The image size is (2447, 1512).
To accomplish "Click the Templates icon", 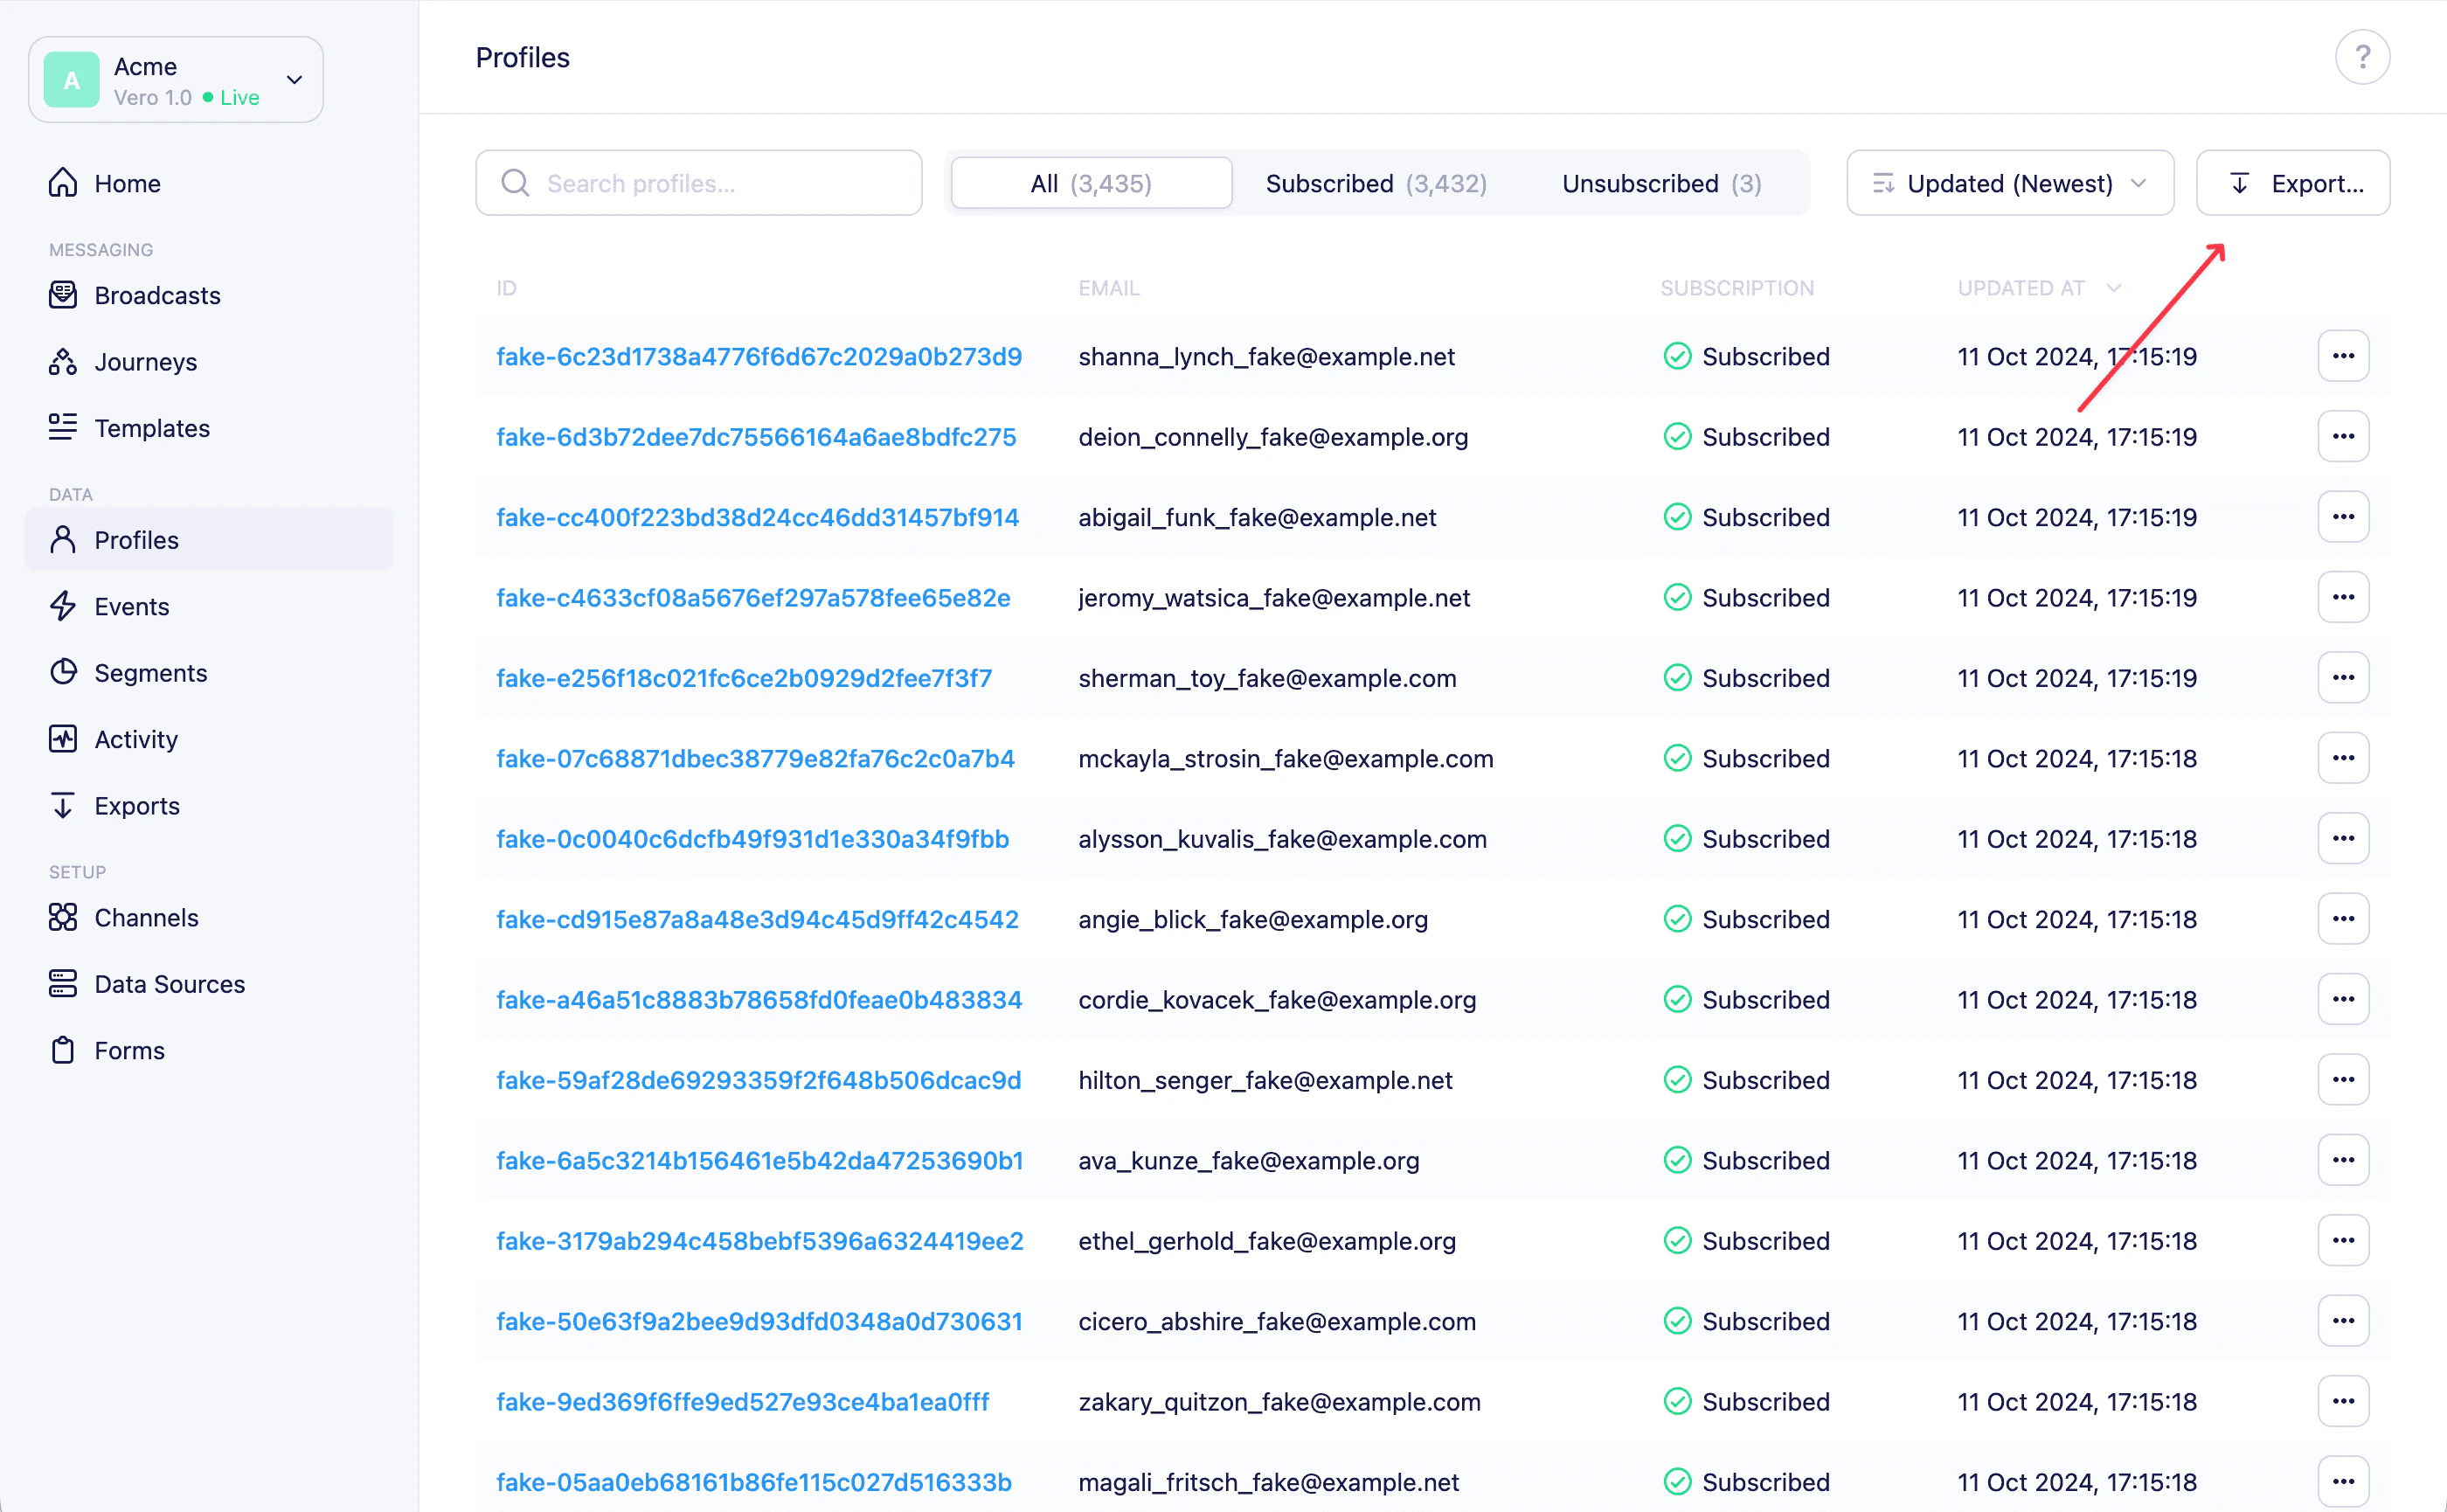I will [63, 427].
